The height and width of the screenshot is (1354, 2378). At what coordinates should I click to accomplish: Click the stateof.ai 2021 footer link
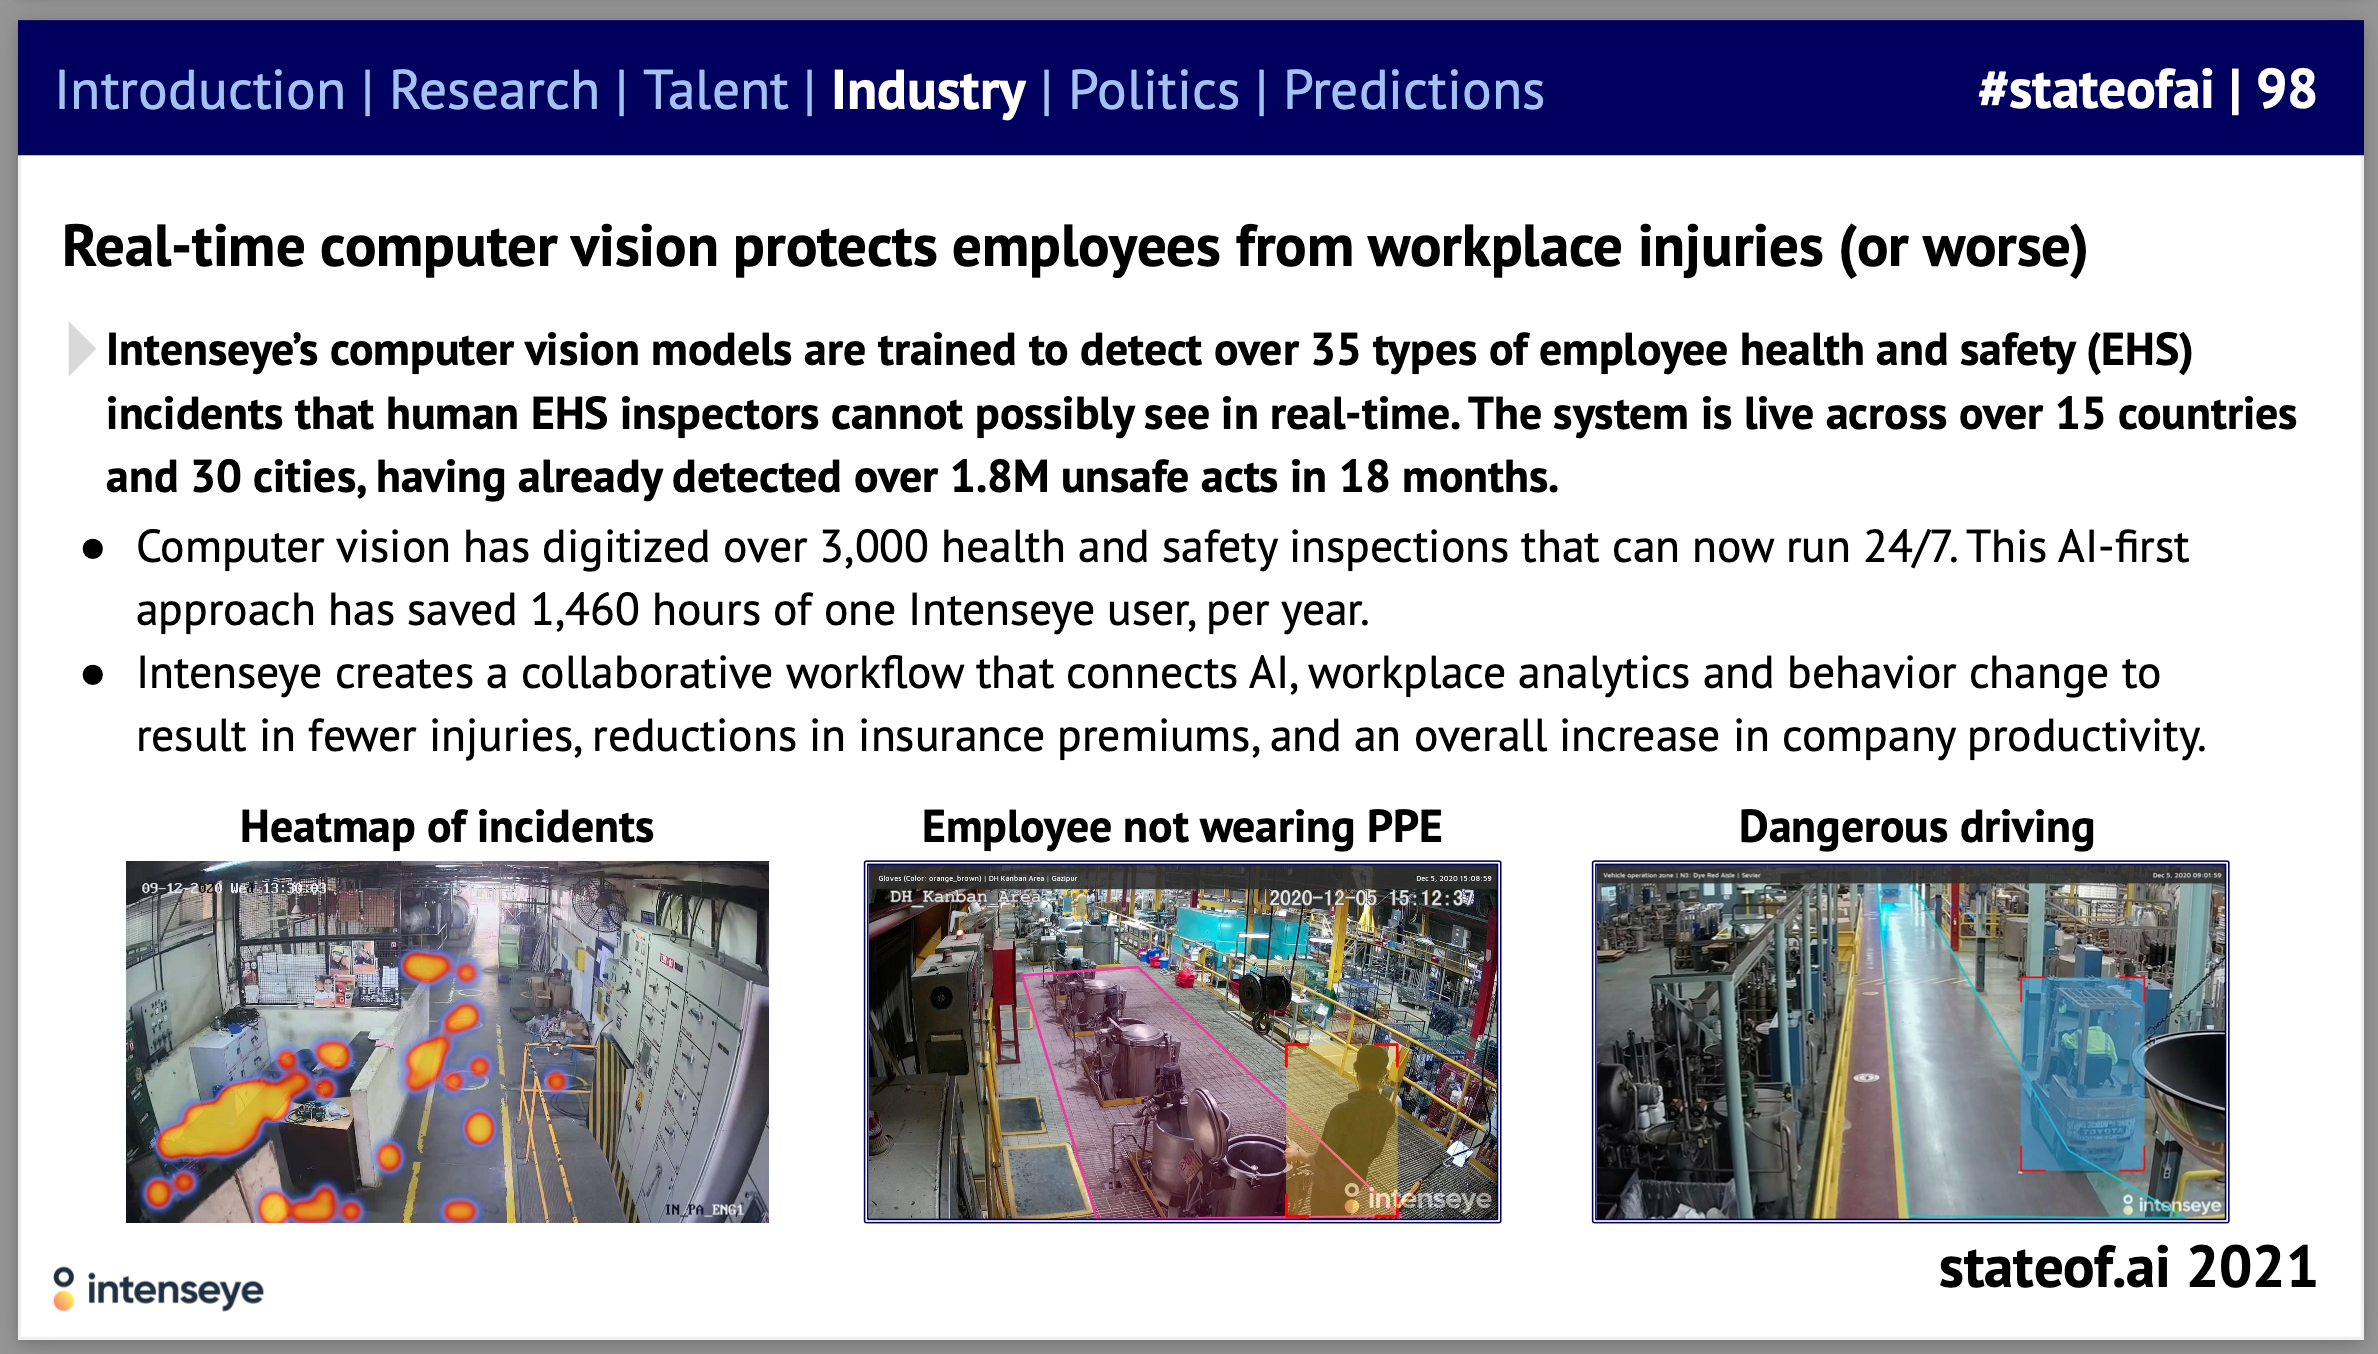tap(2126, 1267)
